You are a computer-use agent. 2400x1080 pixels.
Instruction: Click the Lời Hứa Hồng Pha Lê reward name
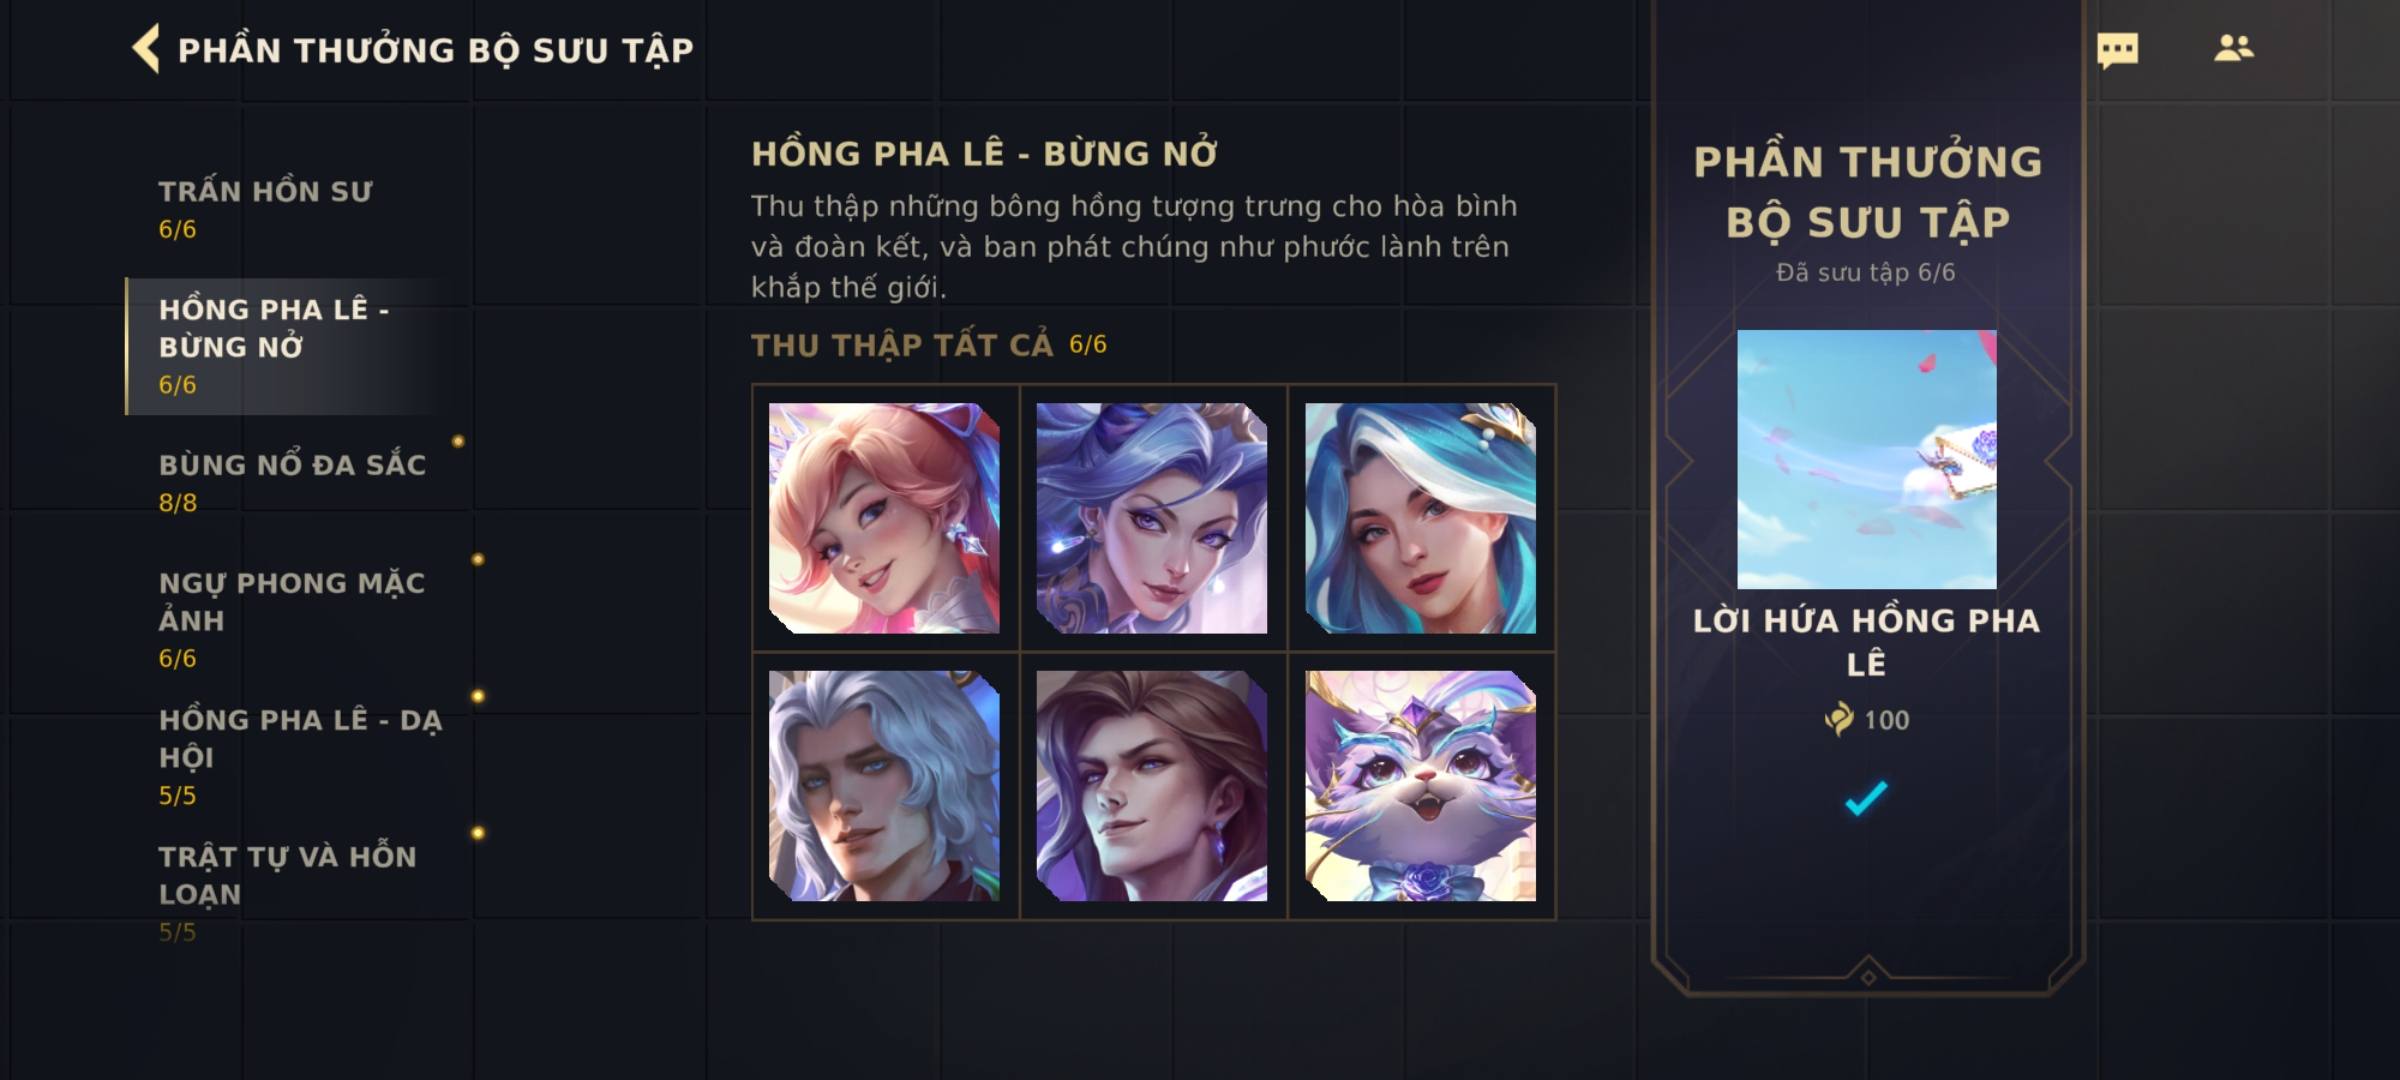tap(1866, 641)
